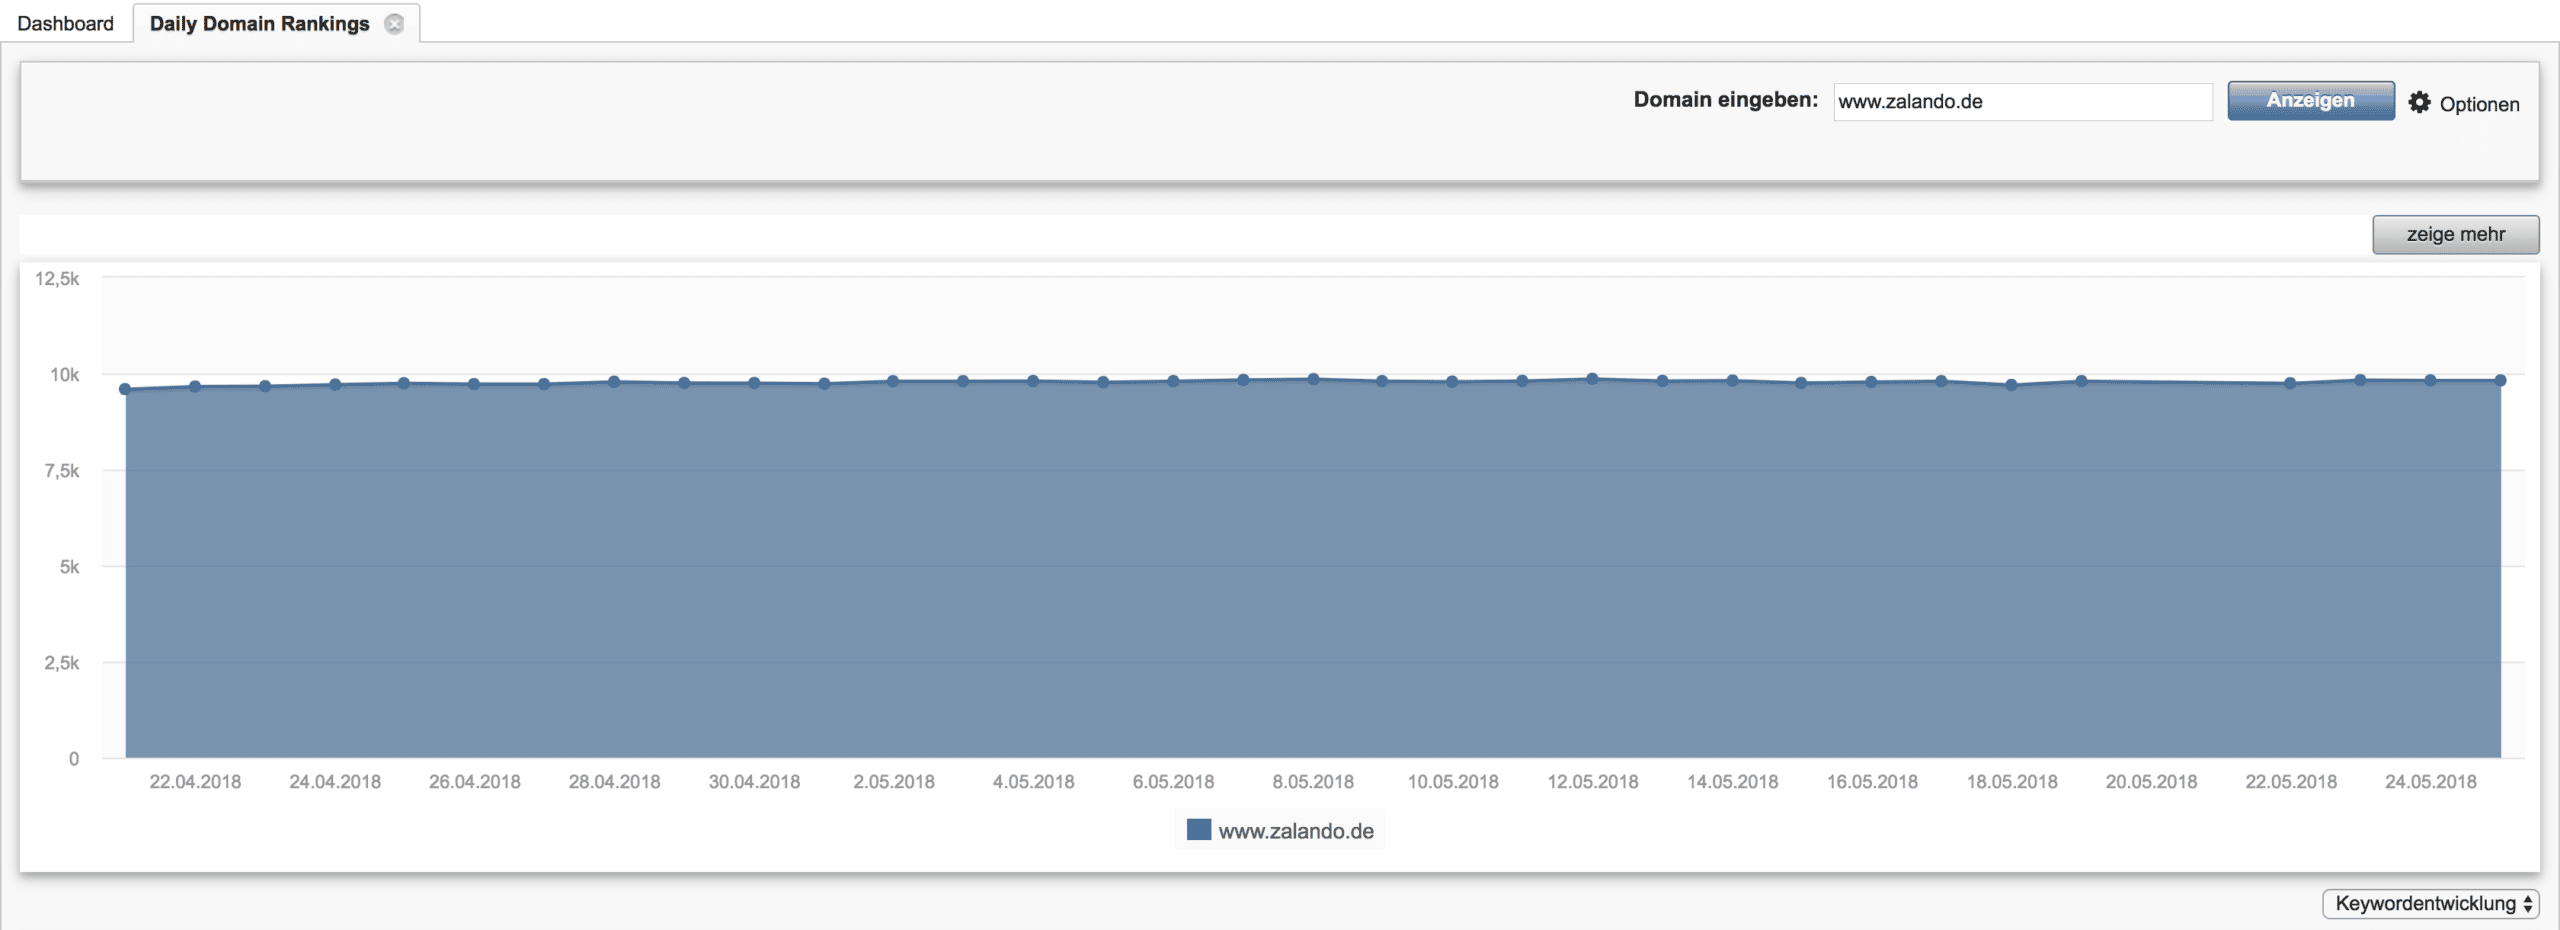Click the www.zalando.de legend label
Screen dimensions: 2560x930
1296,831
